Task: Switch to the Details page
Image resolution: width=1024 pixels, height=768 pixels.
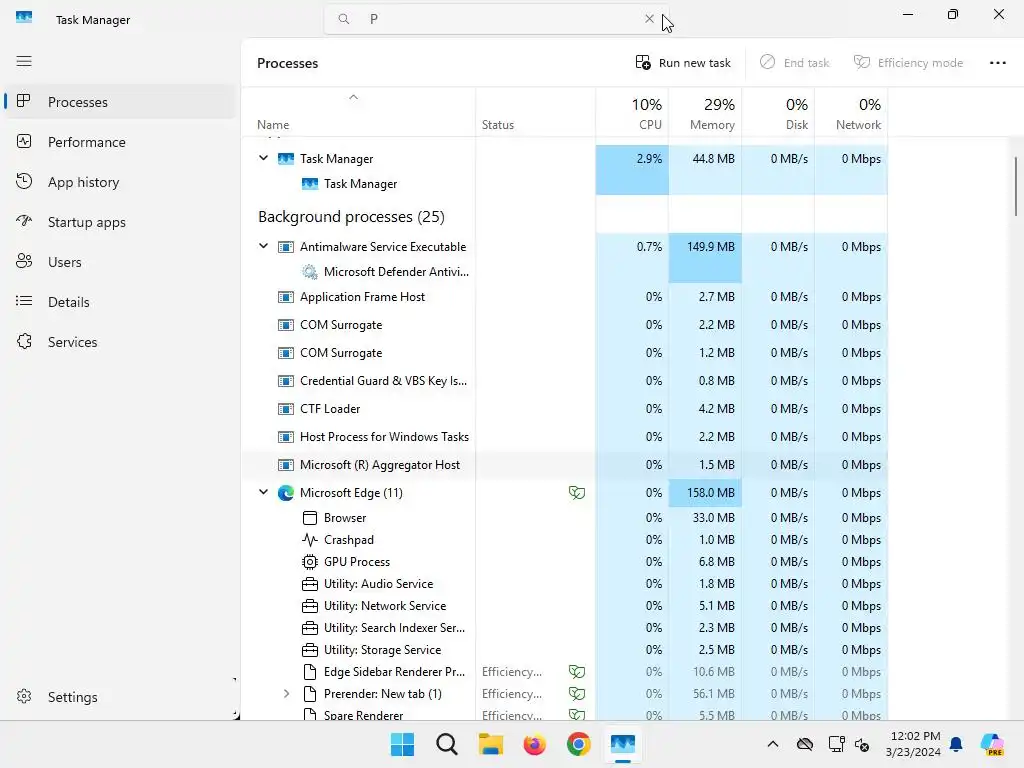Action: click(x=120, y=302)
